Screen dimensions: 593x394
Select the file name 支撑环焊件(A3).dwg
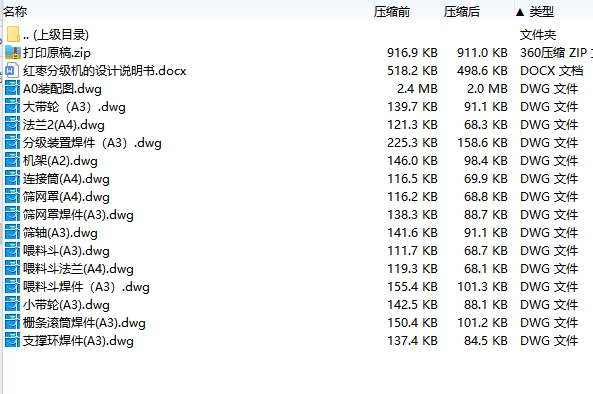click(78, 341)
